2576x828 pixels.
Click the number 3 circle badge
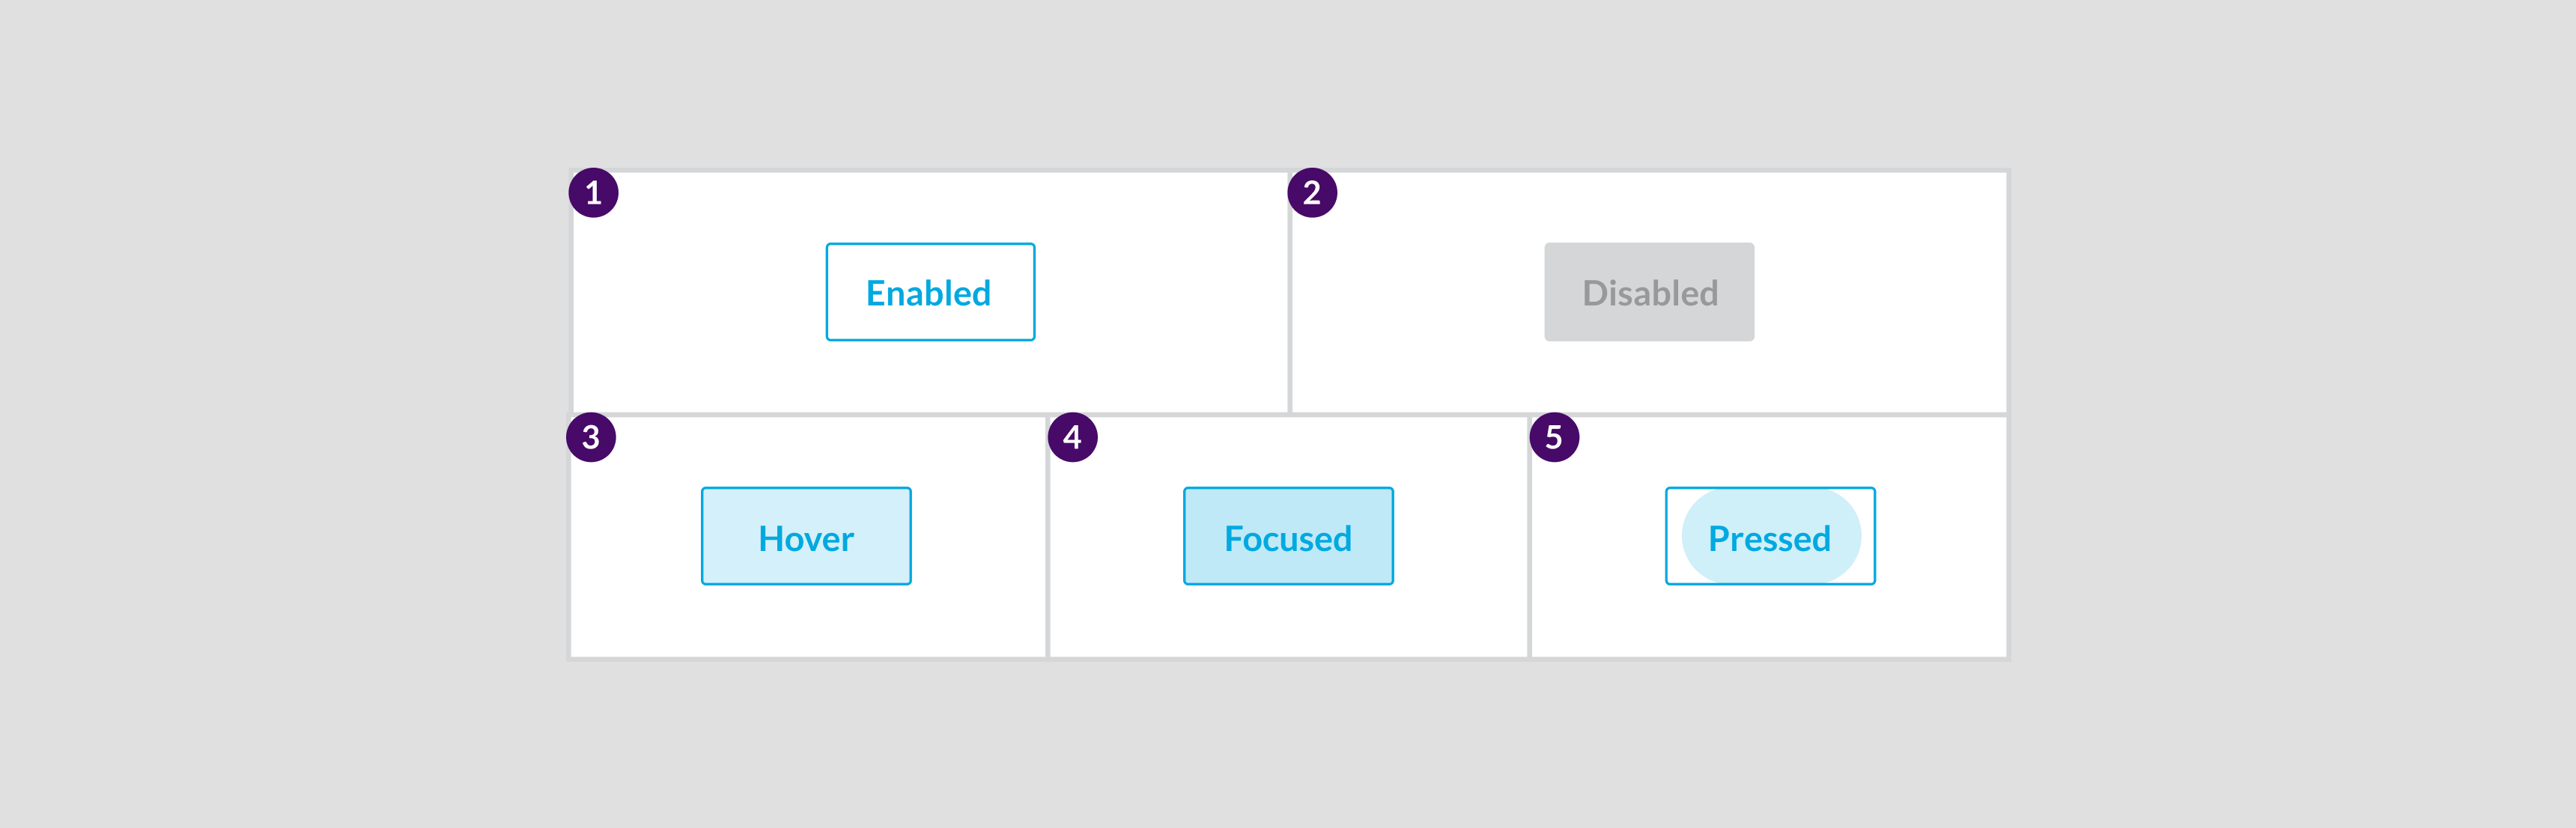click(x=591, y=437)
